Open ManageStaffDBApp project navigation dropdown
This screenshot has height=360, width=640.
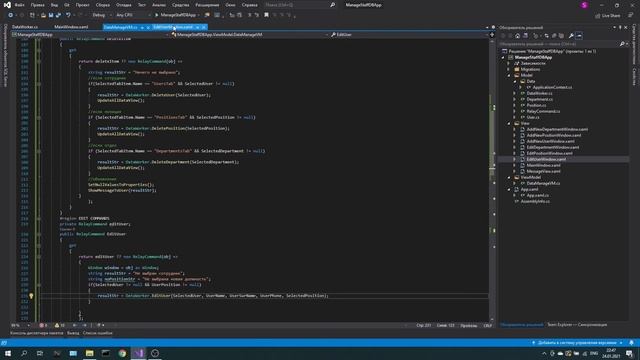point(90,35)
